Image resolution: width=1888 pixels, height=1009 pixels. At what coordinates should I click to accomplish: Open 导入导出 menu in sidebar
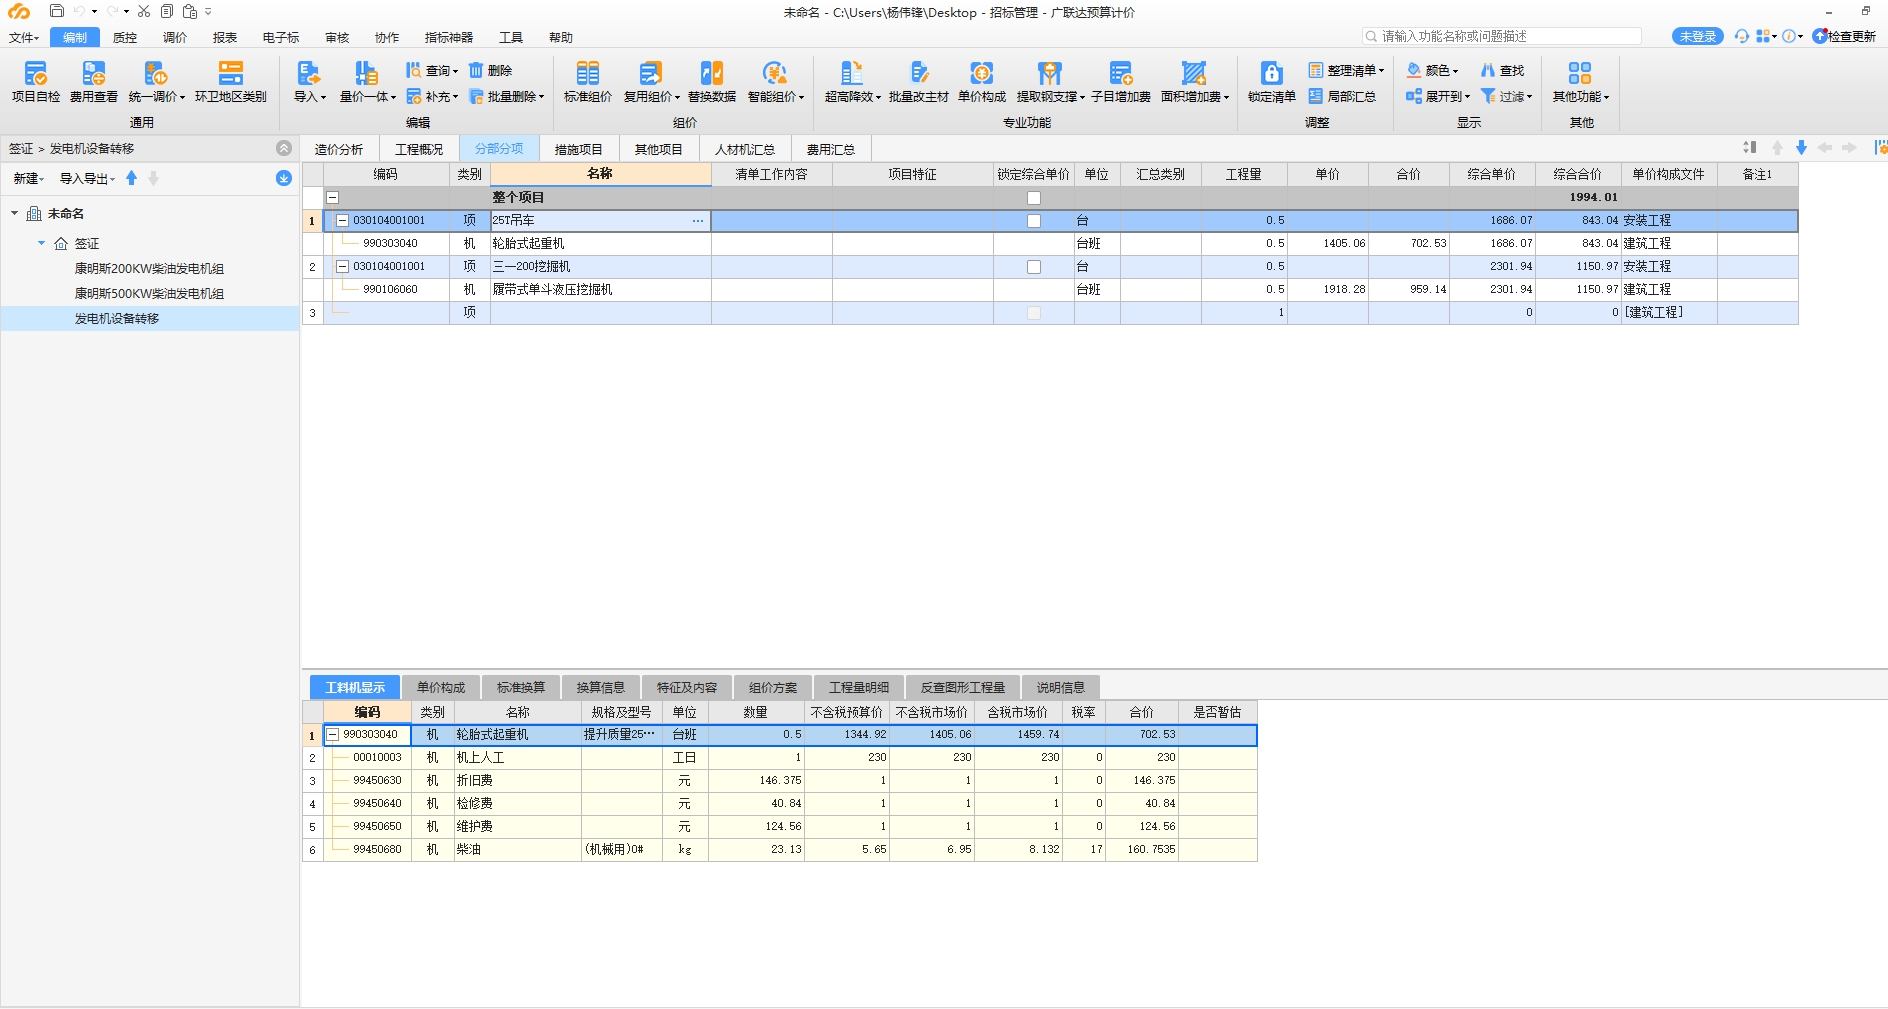click(87, 178)
